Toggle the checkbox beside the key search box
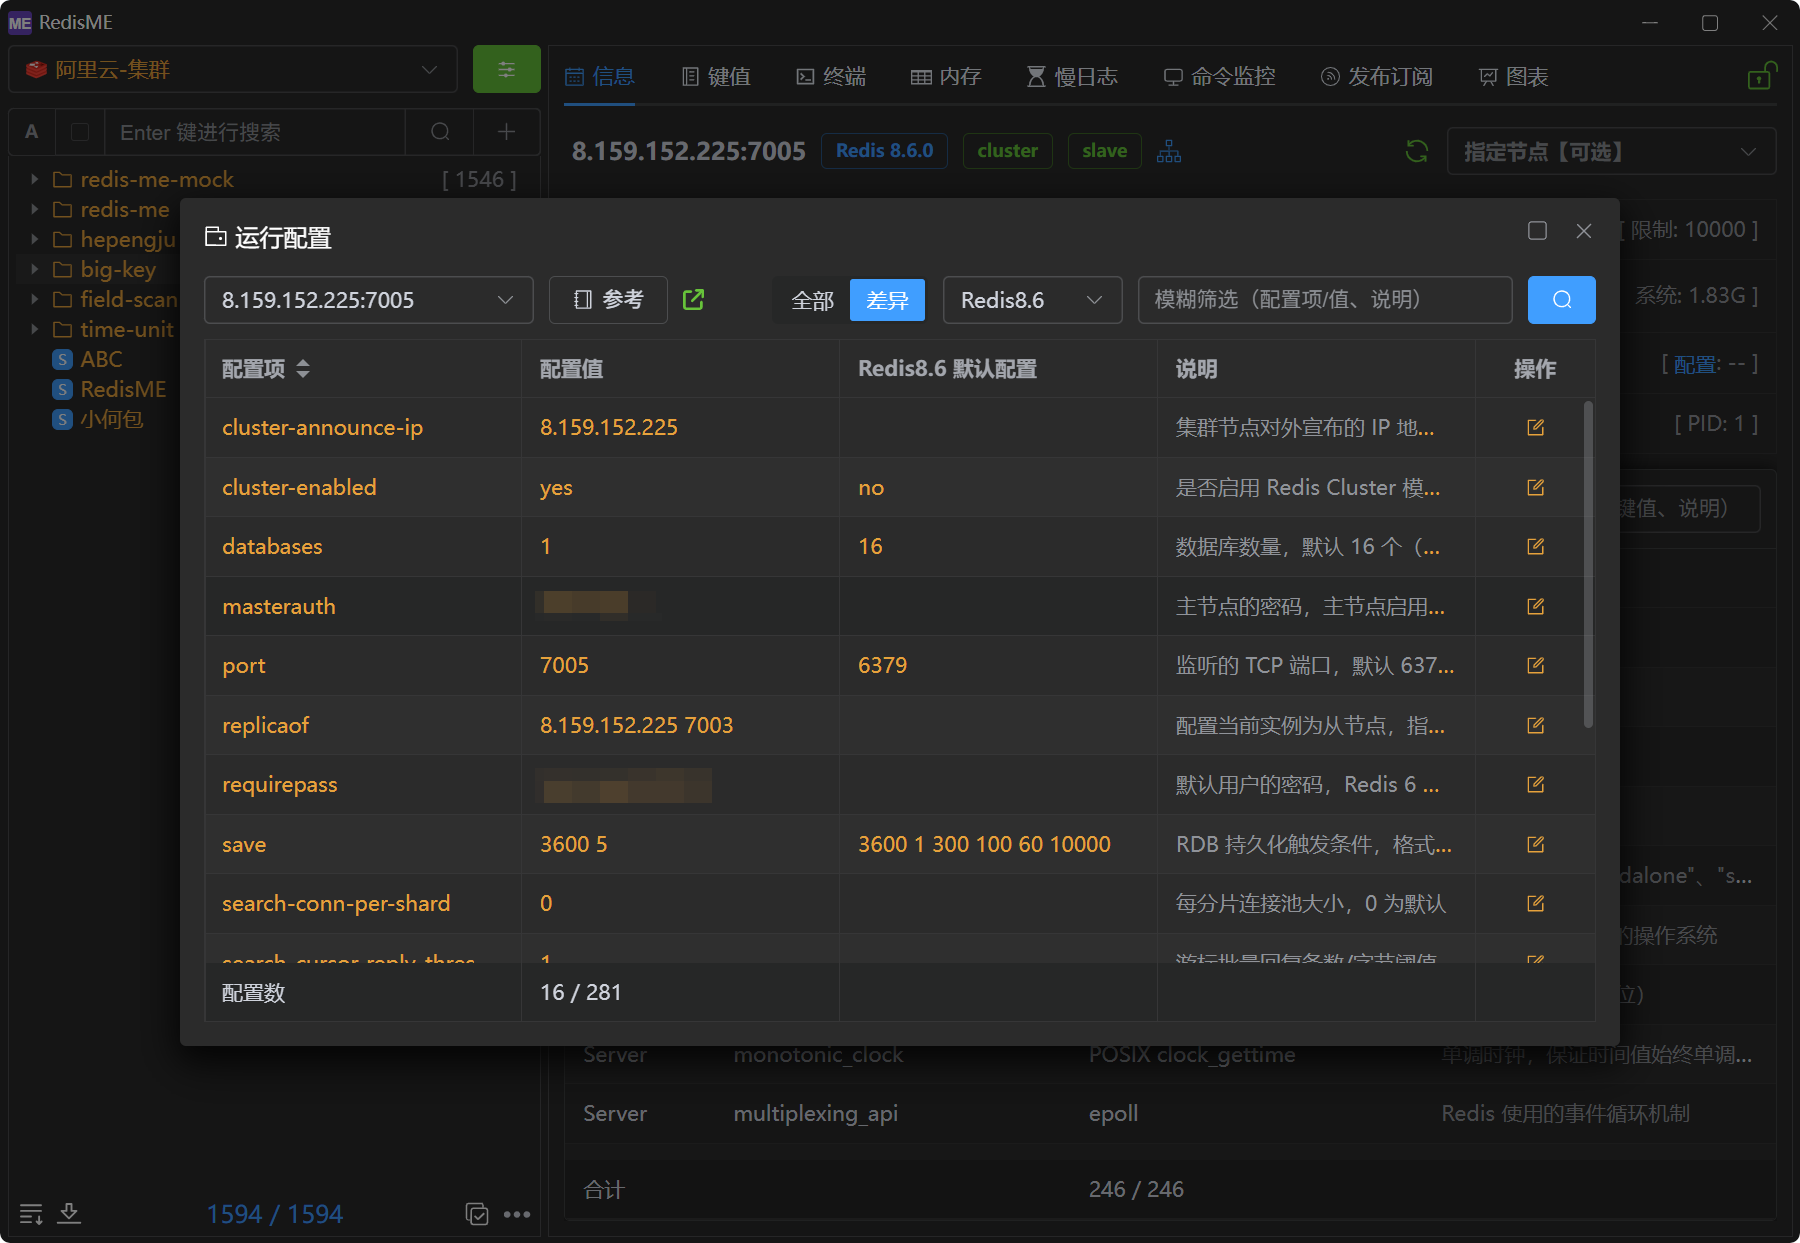 (x=81, y=132)
